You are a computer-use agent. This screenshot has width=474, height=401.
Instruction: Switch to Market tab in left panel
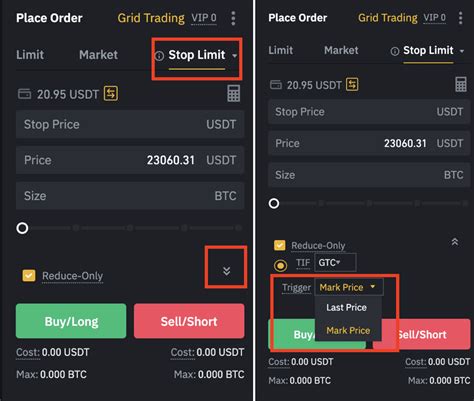98,55
